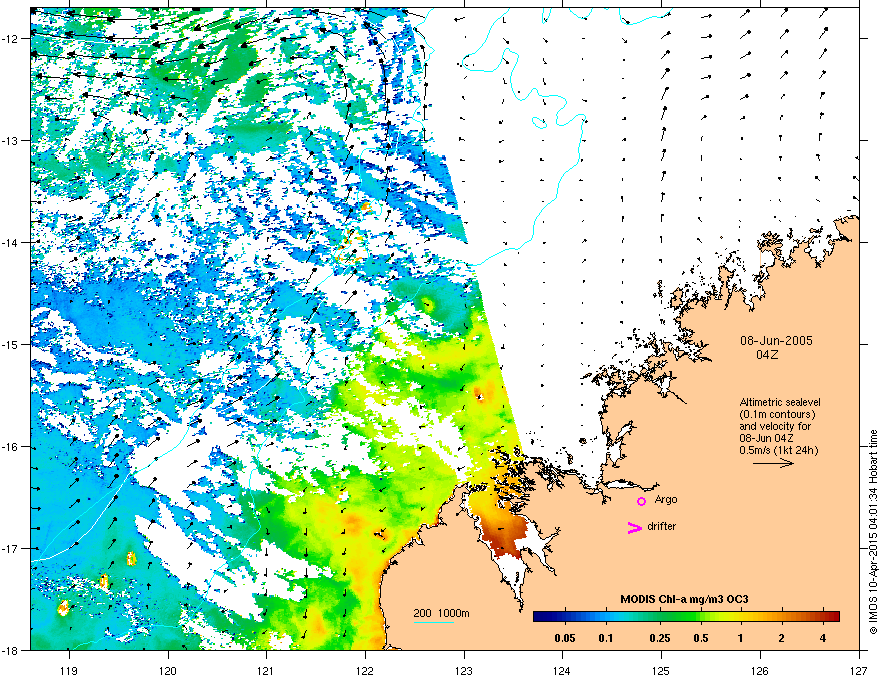Click the '0.5m/s (1kt 24h)' caption text
This screenshot has height=680, width=880.
pyautogui.click(x=779, y=450)
